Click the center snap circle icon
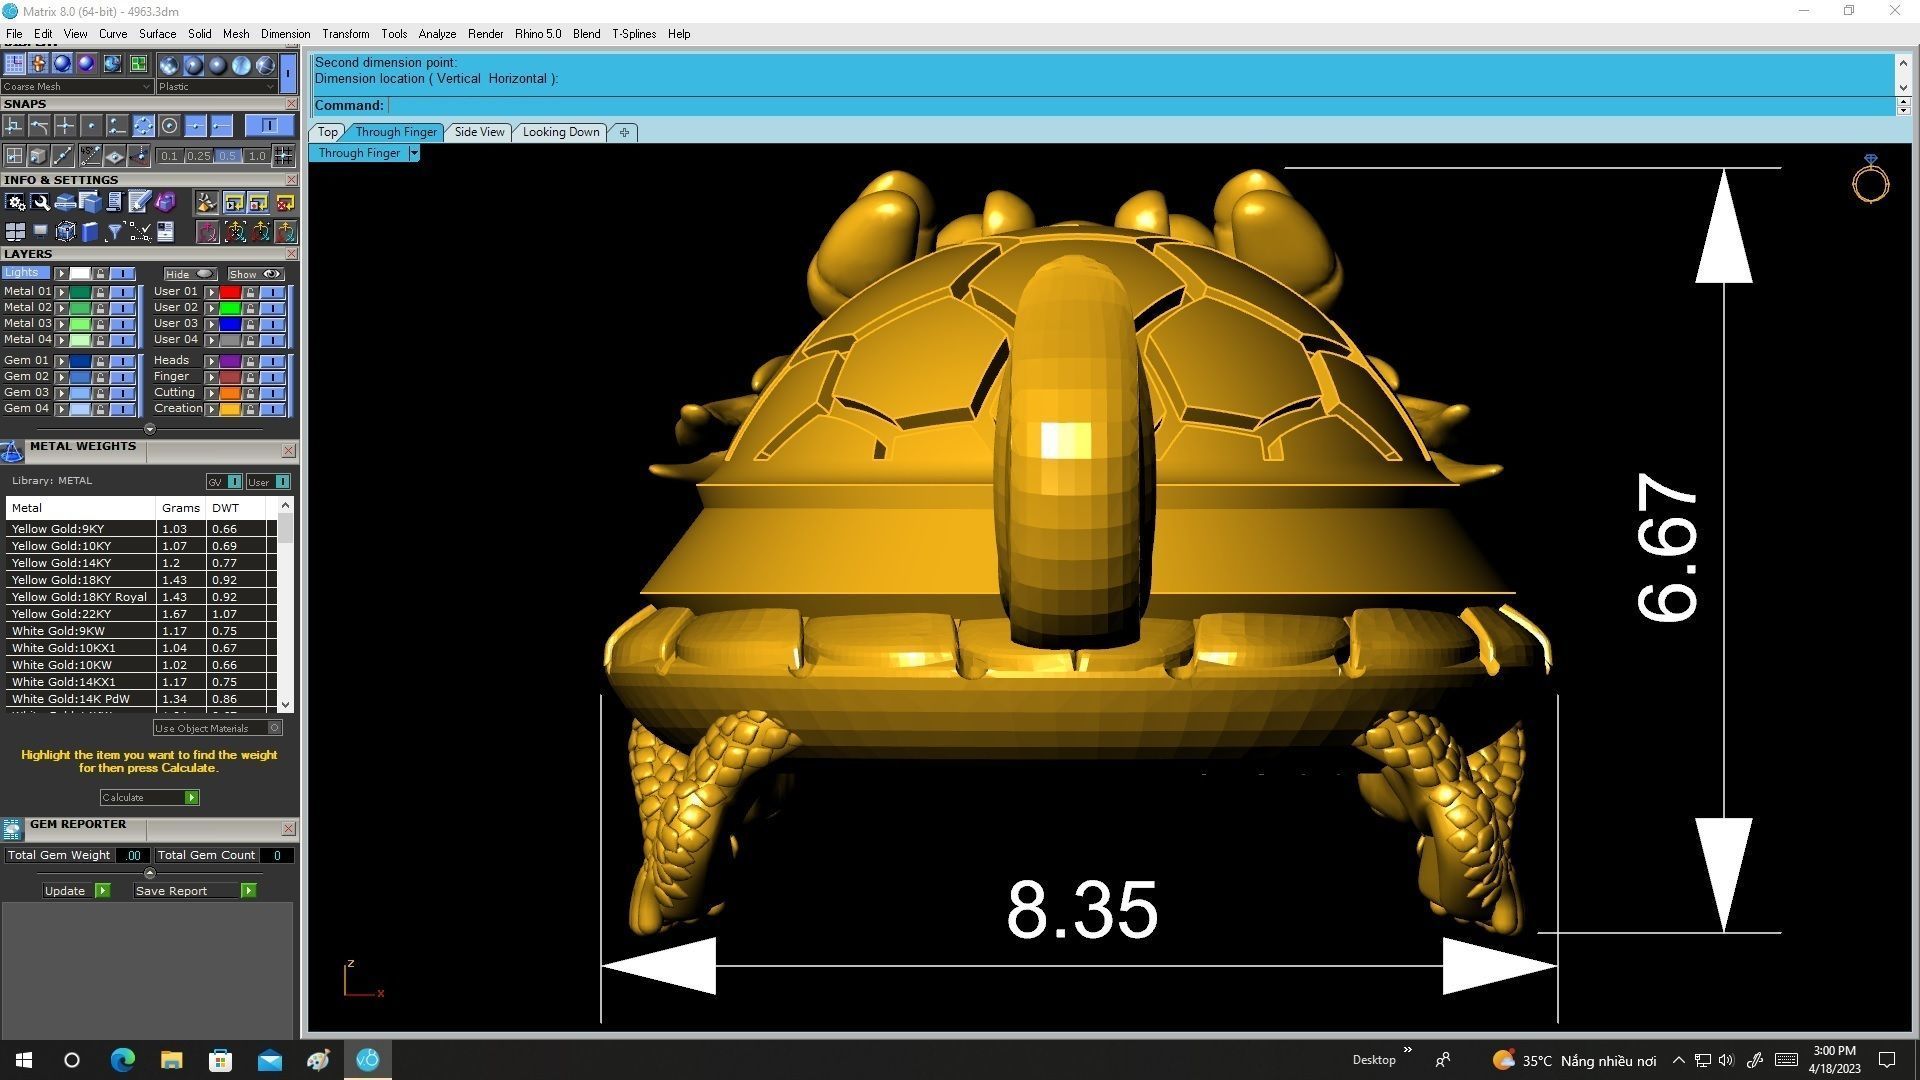1920x1080 pixels. tap(169, 126)
